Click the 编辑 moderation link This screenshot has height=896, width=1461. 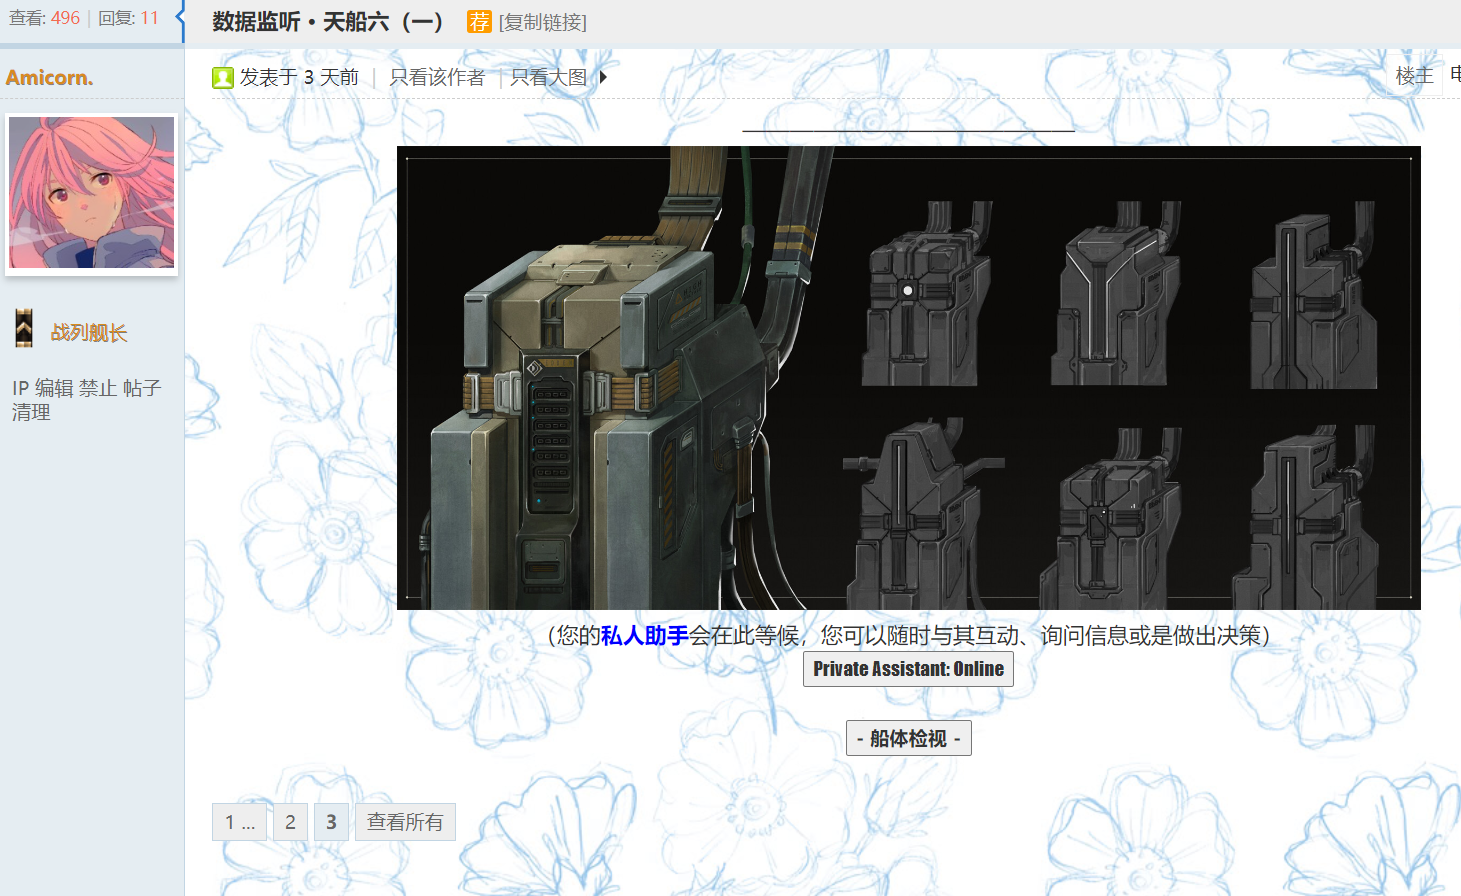(55, 388)
